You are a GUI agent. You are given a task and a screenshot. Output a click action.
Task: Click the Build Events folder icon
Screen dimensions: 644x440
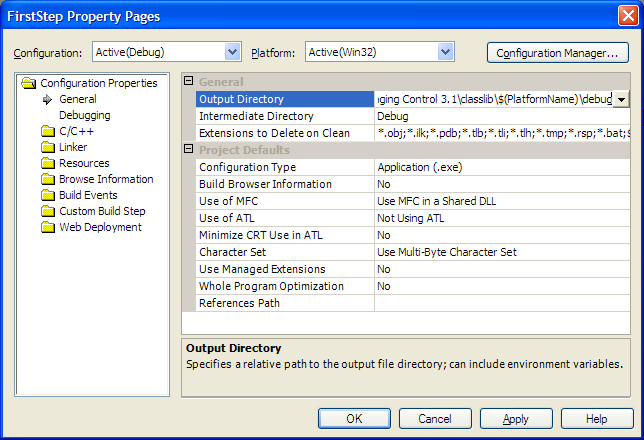pyautogui.click(x=48, y=195)
